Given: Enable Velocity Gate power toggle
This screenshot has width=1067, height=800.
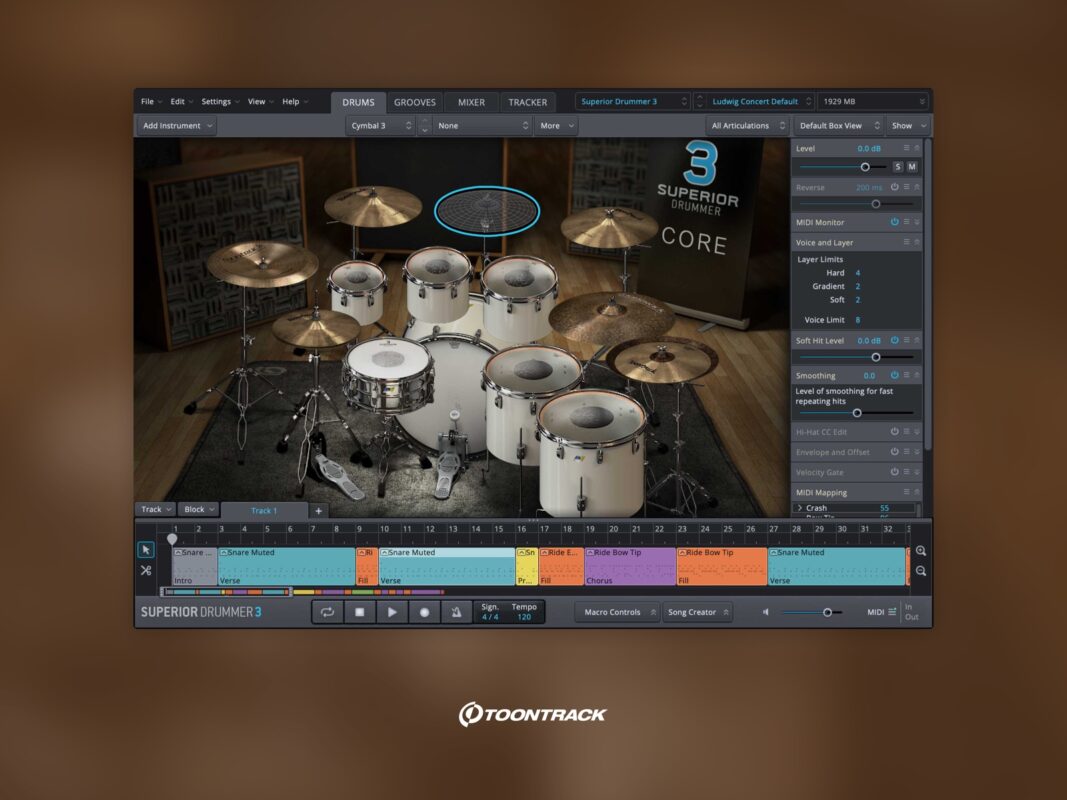Looking at the screenshot, I should 894,471.
